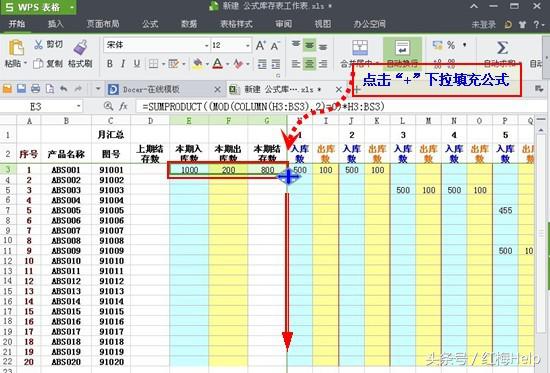Toggle Bold formatting

(110, 64)
